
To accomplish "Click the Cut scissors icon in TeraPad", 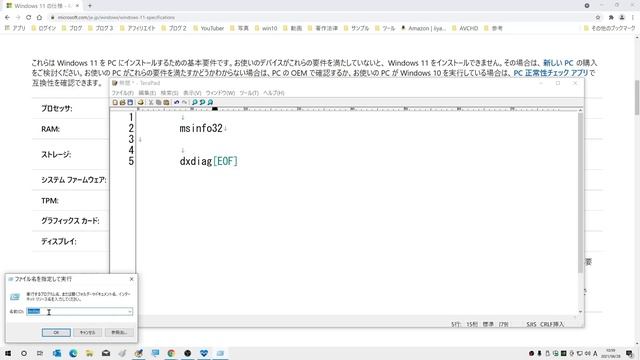I will click(151, 102).
